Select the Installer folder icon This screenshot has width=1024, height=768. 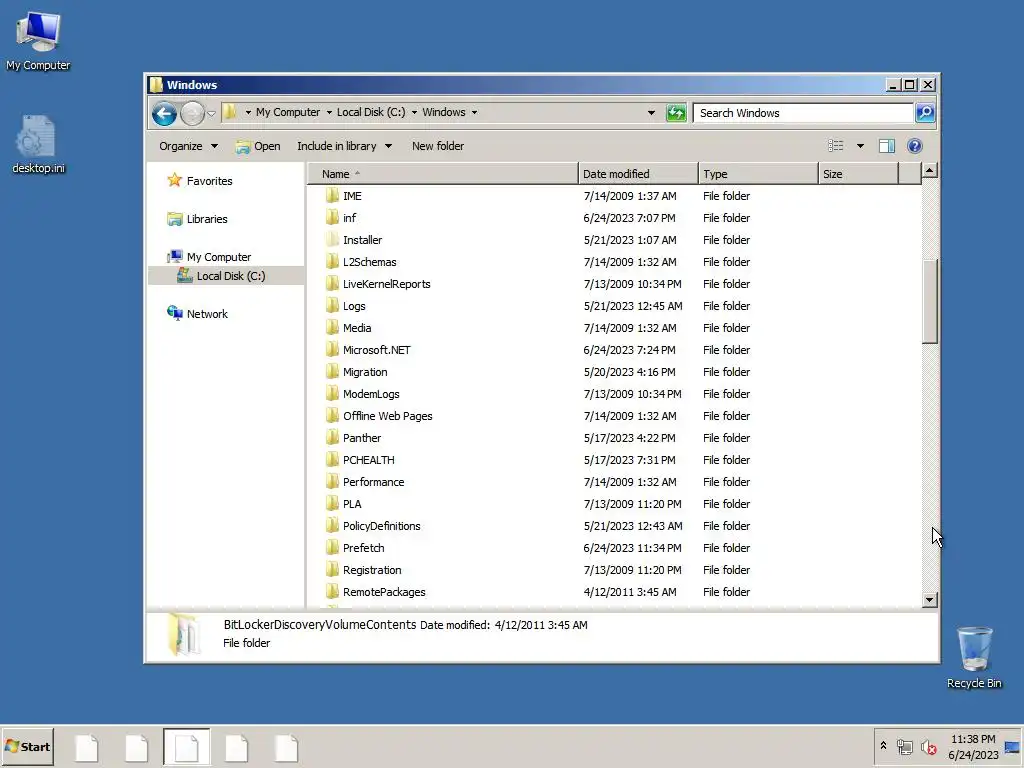[x=332, y=240]
